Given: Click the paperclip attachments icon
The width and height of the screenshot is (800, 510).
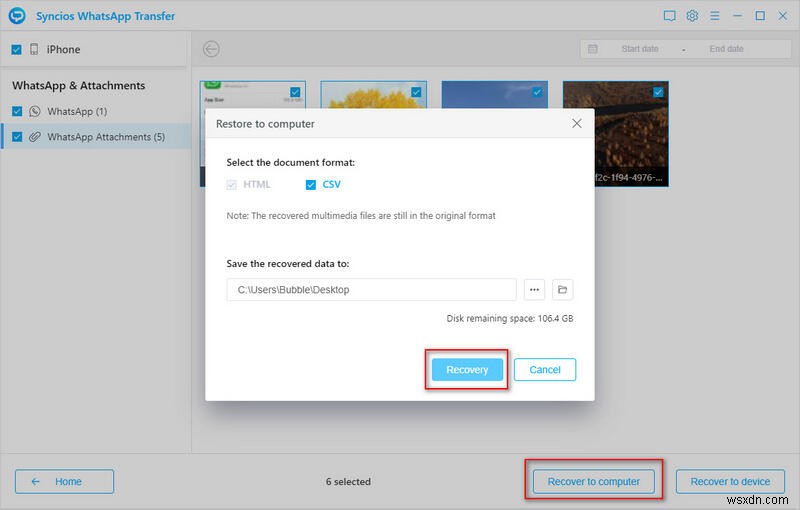Looking at the screenshot, I should (34, 137).
